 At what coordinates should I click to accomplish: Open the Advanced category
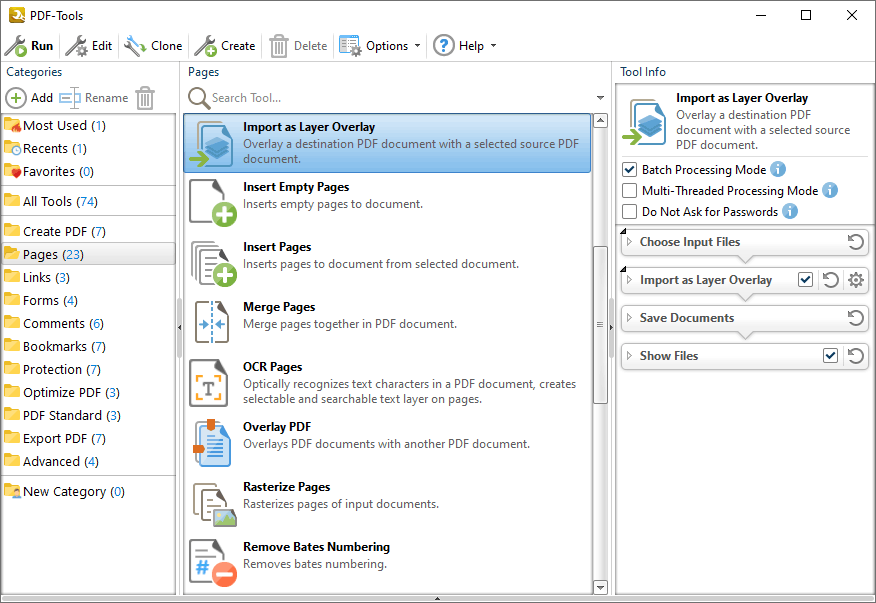click(x=88, y=461)
